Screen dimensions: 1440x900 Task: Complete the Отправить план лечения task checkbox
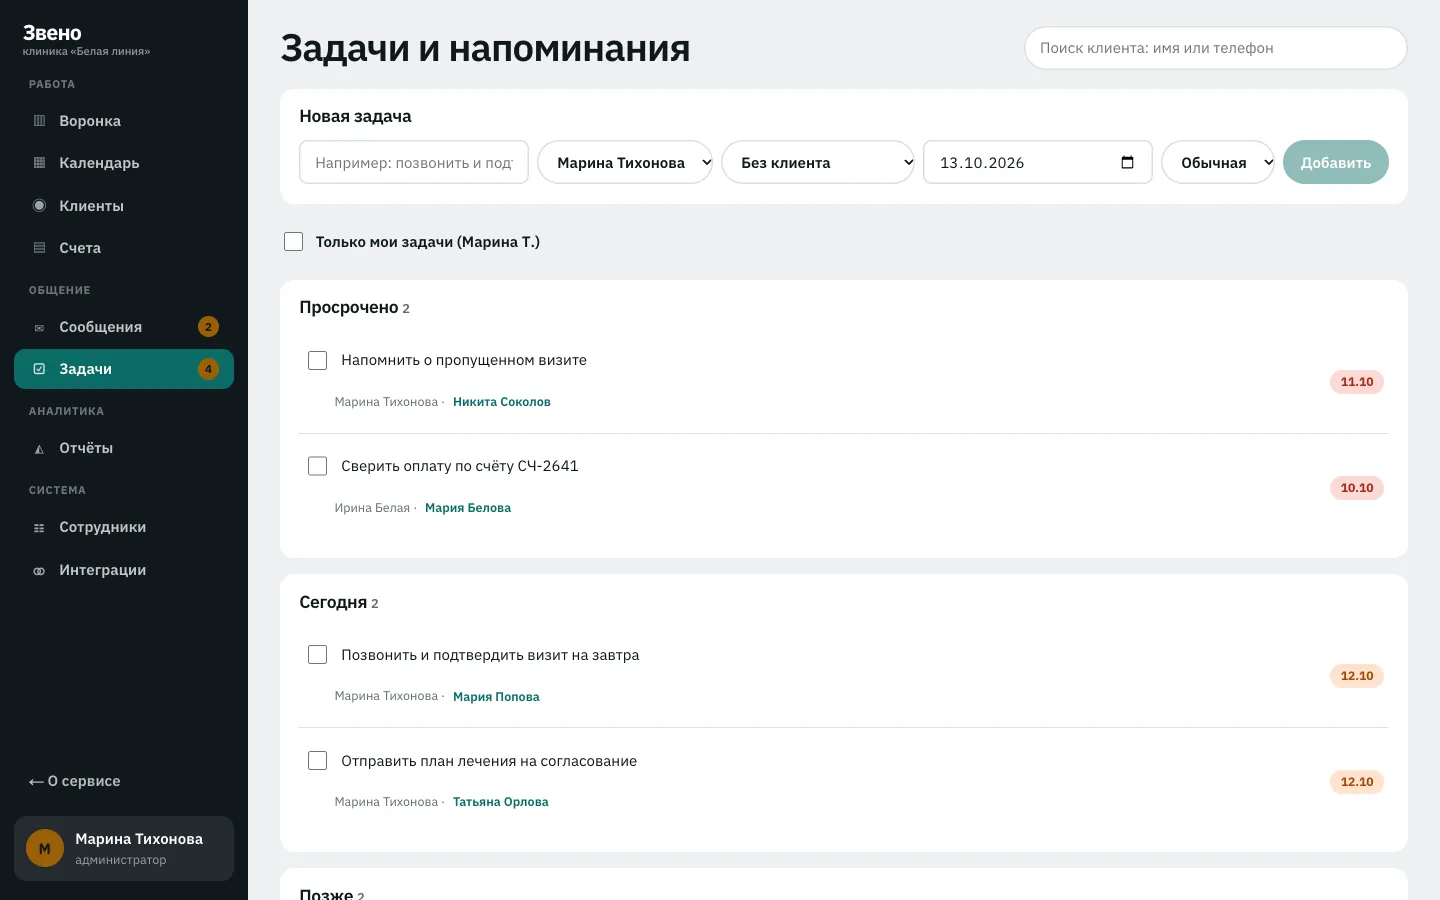318,761
